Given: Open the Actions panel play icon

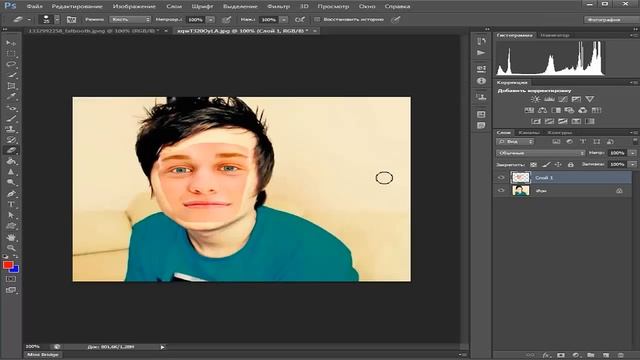Looking at the screenshot, I should (x=481, y=53).
